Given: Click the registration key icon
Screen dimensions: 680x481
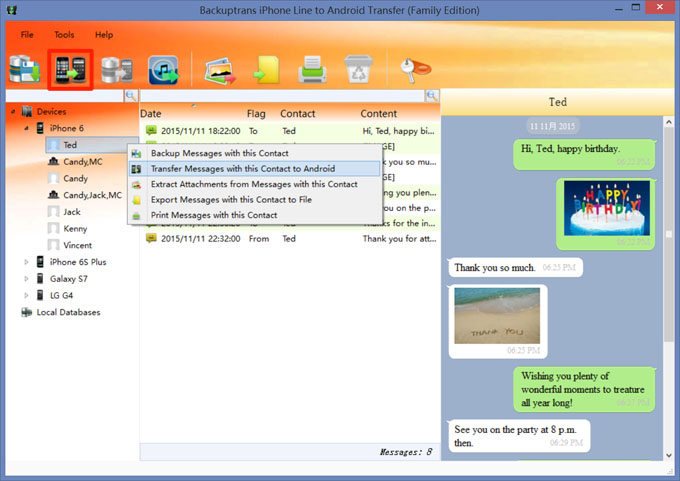Looking at the screenshot, I should pos(415,69).
